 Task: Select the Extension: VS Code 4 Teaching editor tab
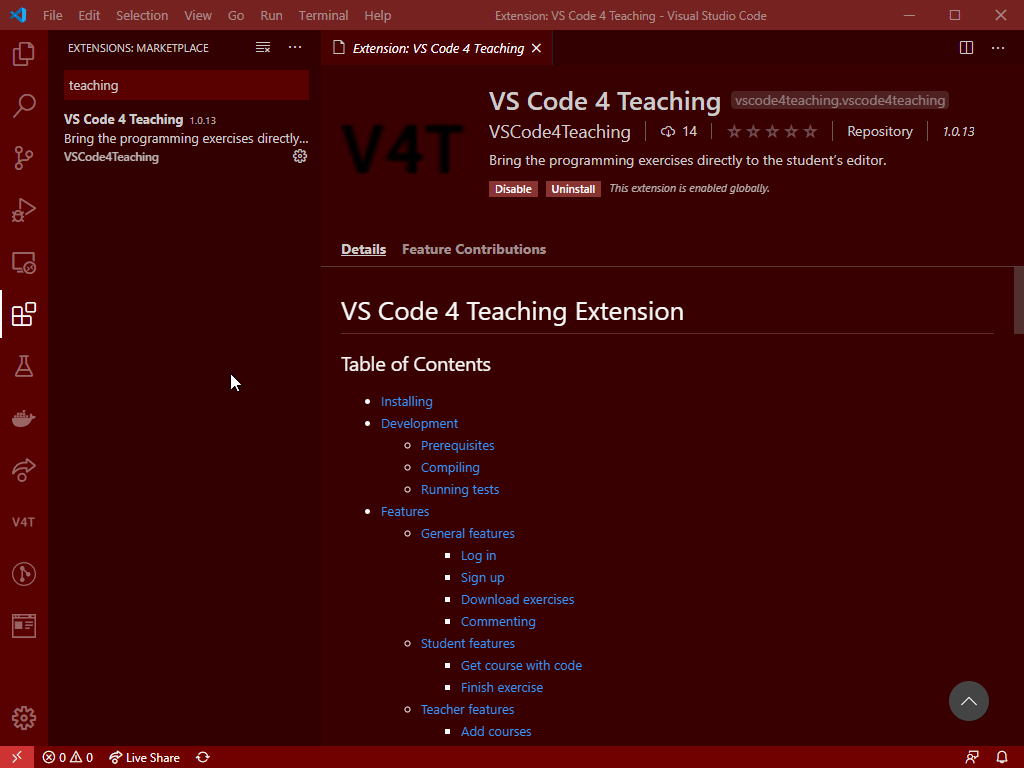click(x=436, y=48)
